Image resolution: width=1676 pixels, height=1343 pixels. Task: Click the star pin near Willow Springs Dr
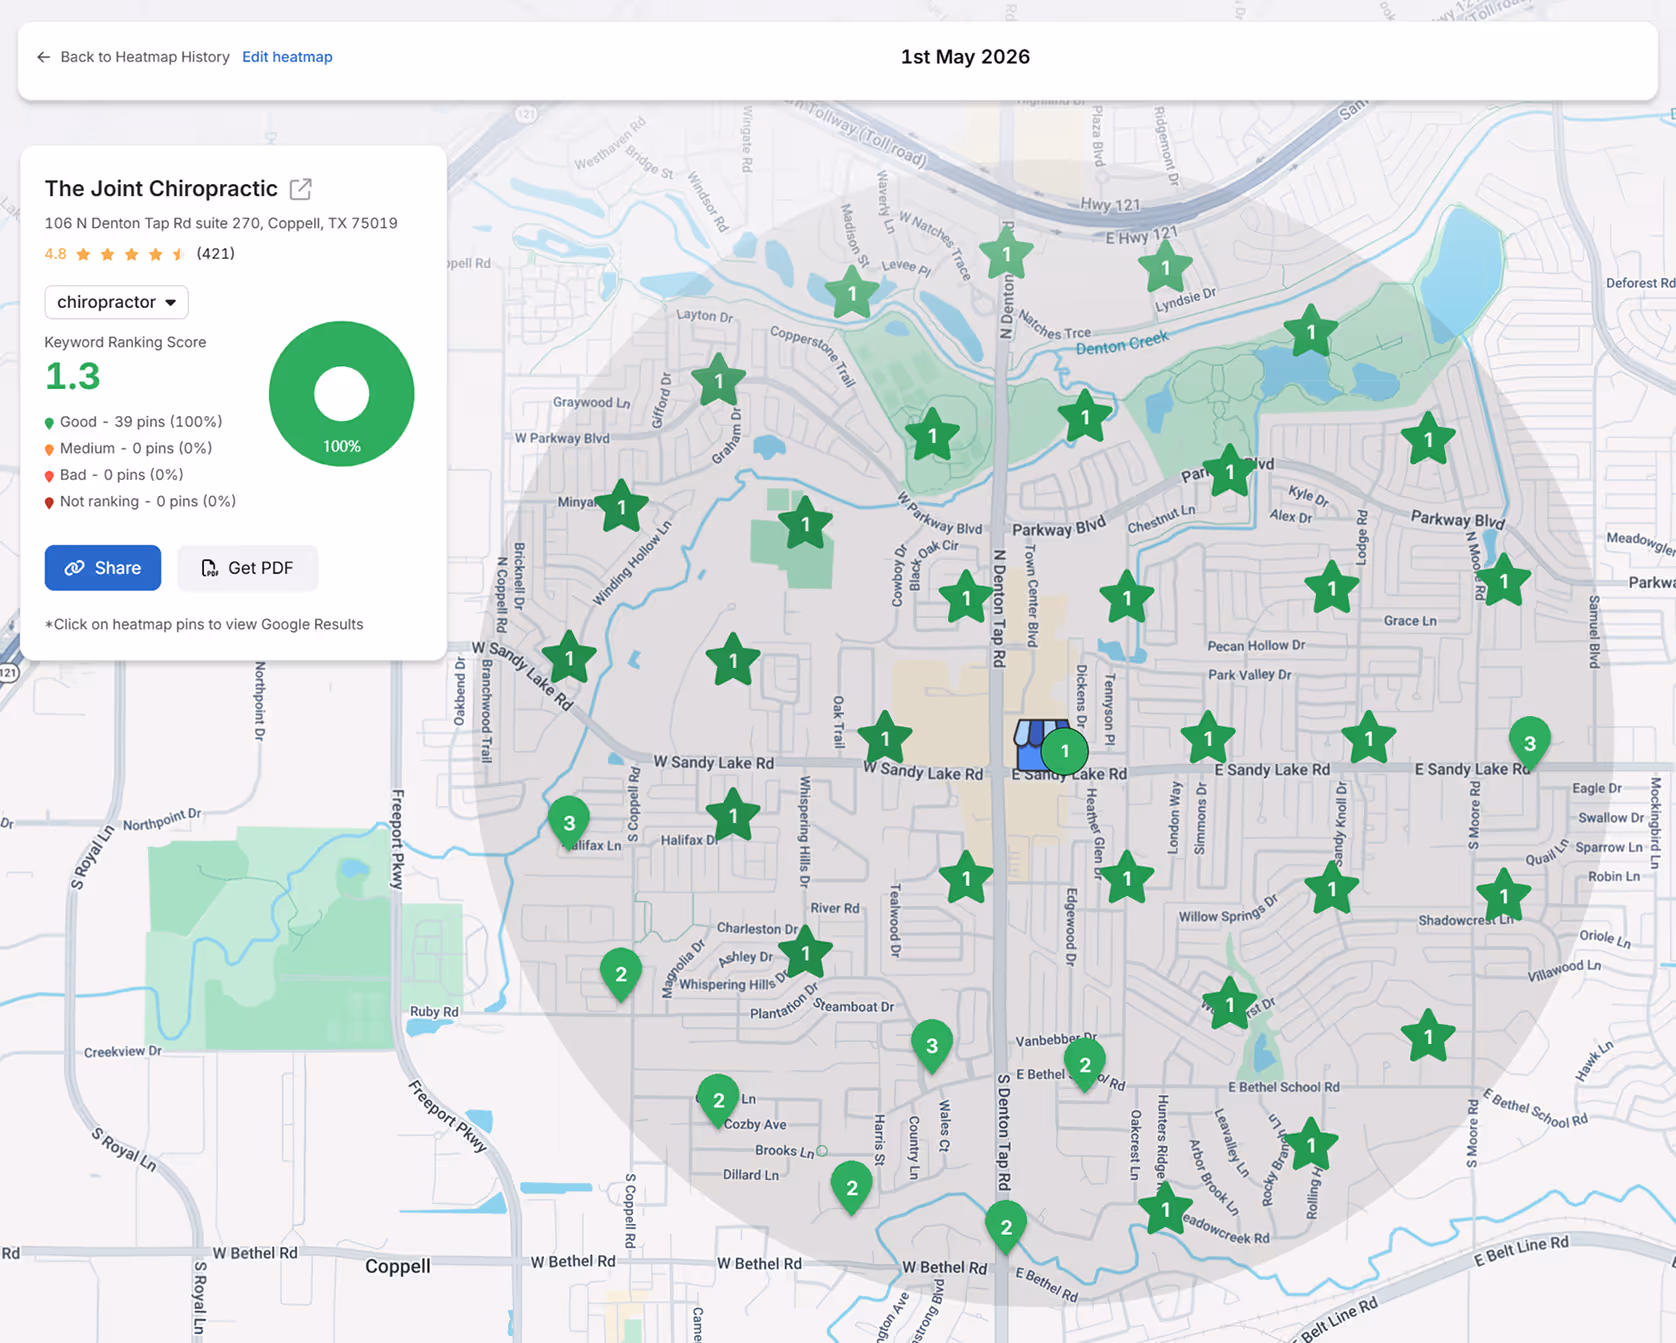point(1332,889)
